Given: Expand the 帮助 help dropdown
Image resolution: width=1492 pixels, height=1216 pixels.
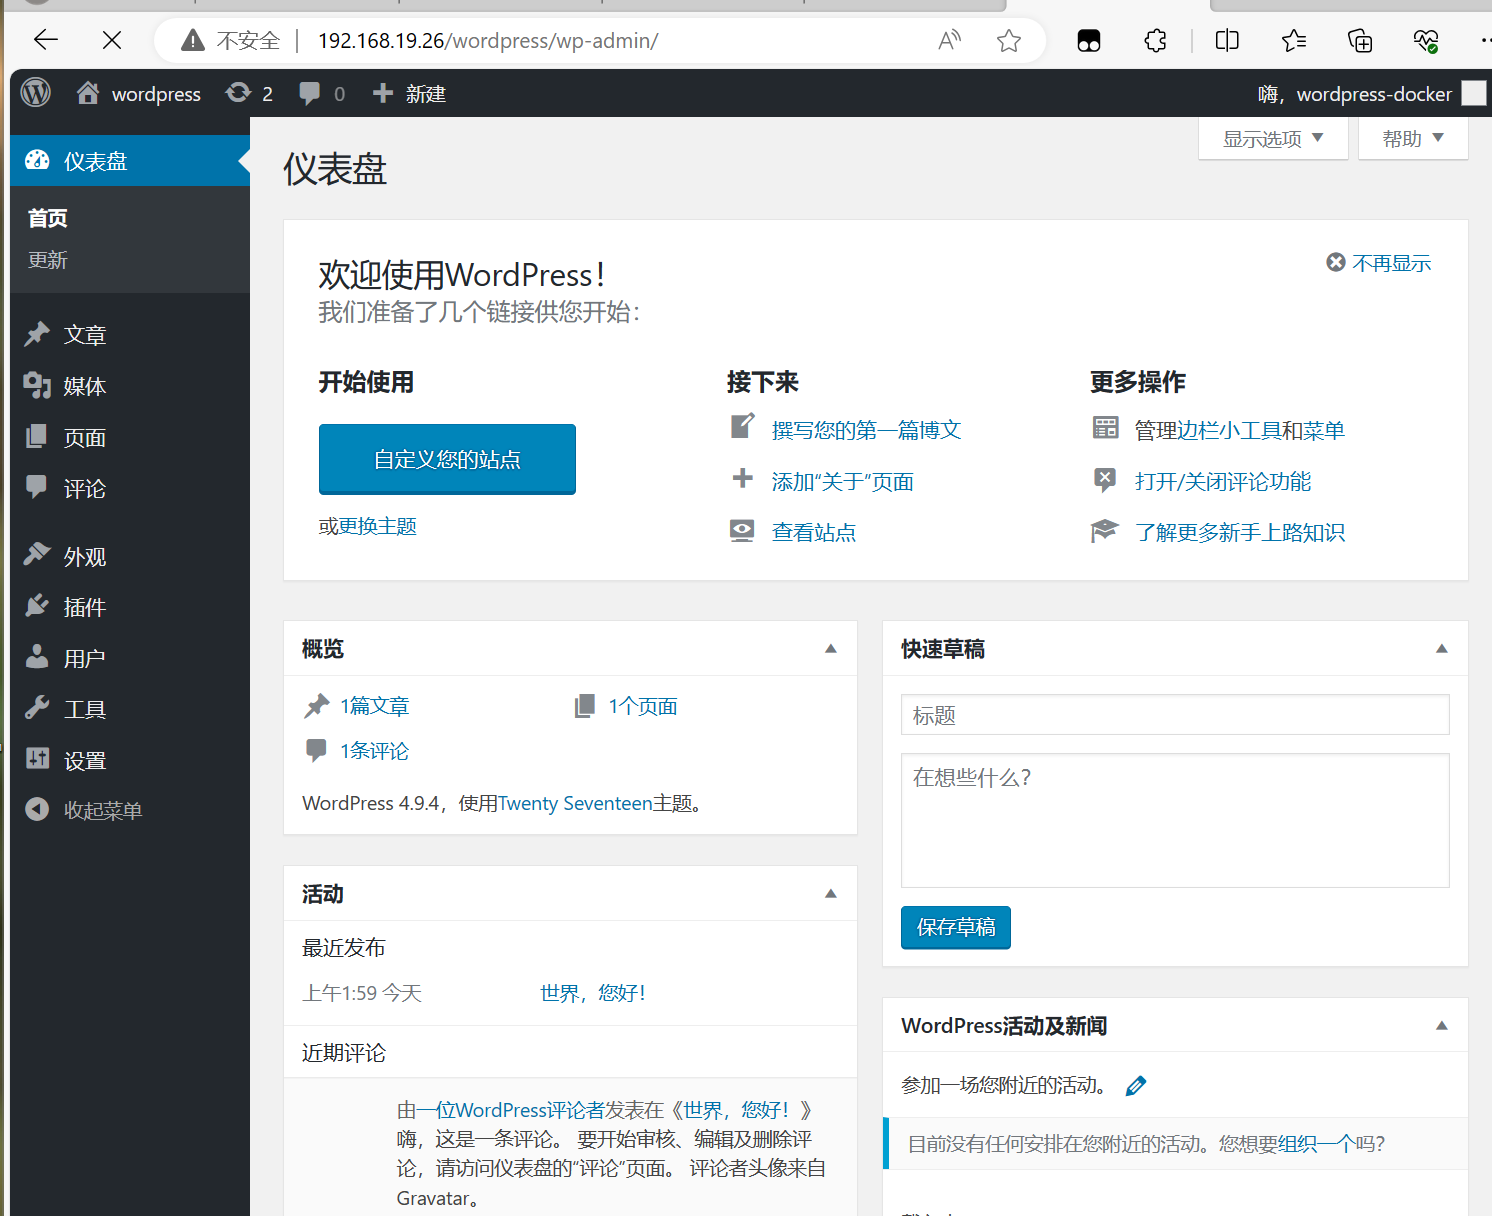Looking at the screenshot, I should point(1413,138).
